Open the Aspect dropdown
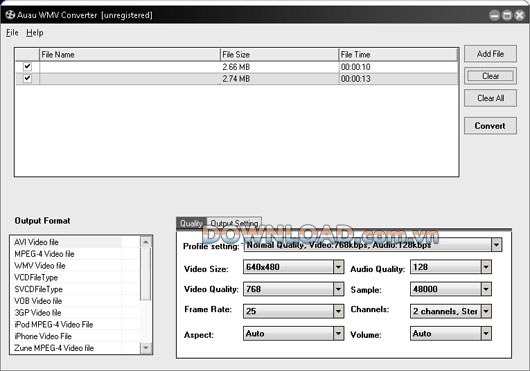The image size is (530, 371). coord(338,333)
